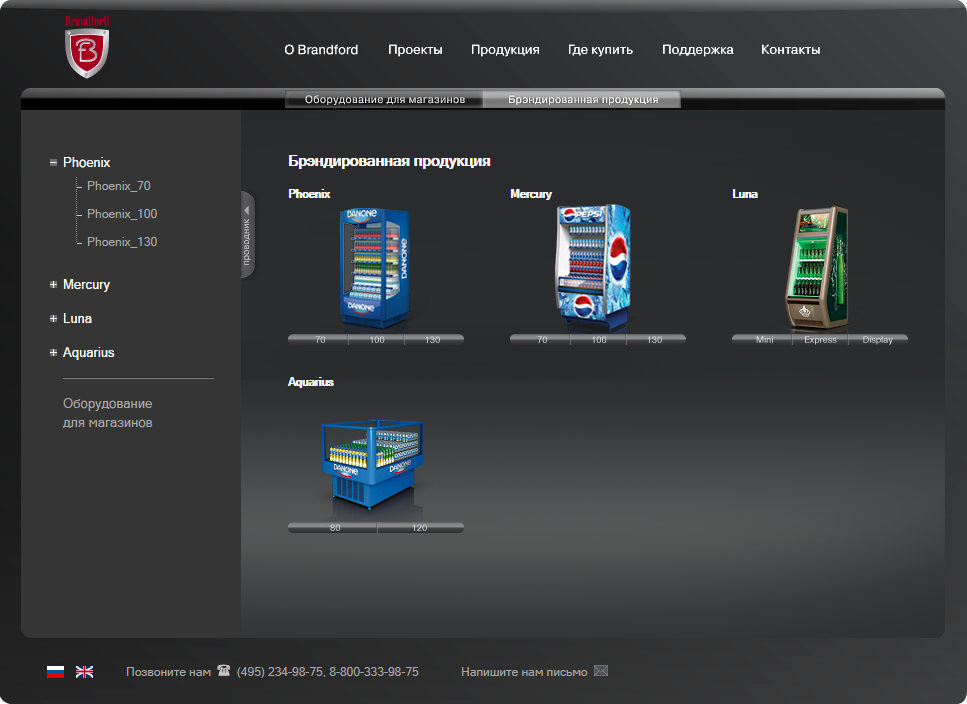The height and width of the screenshot is (704, 967).
Task: Switch to Брэндированная продукция tab
Action: [x=582, y=99]
